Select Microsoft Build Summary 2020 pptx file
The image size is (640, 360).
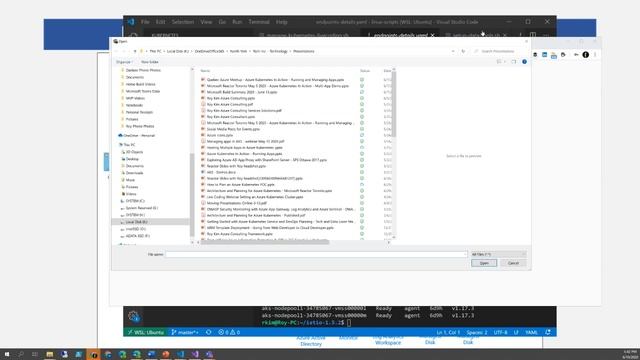click(242, 92)
